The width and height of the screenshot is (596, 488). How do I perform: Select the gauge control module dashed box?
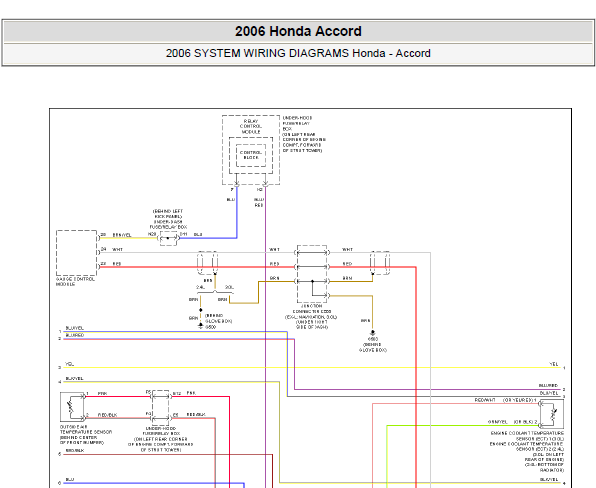click(x=76, y=253)
